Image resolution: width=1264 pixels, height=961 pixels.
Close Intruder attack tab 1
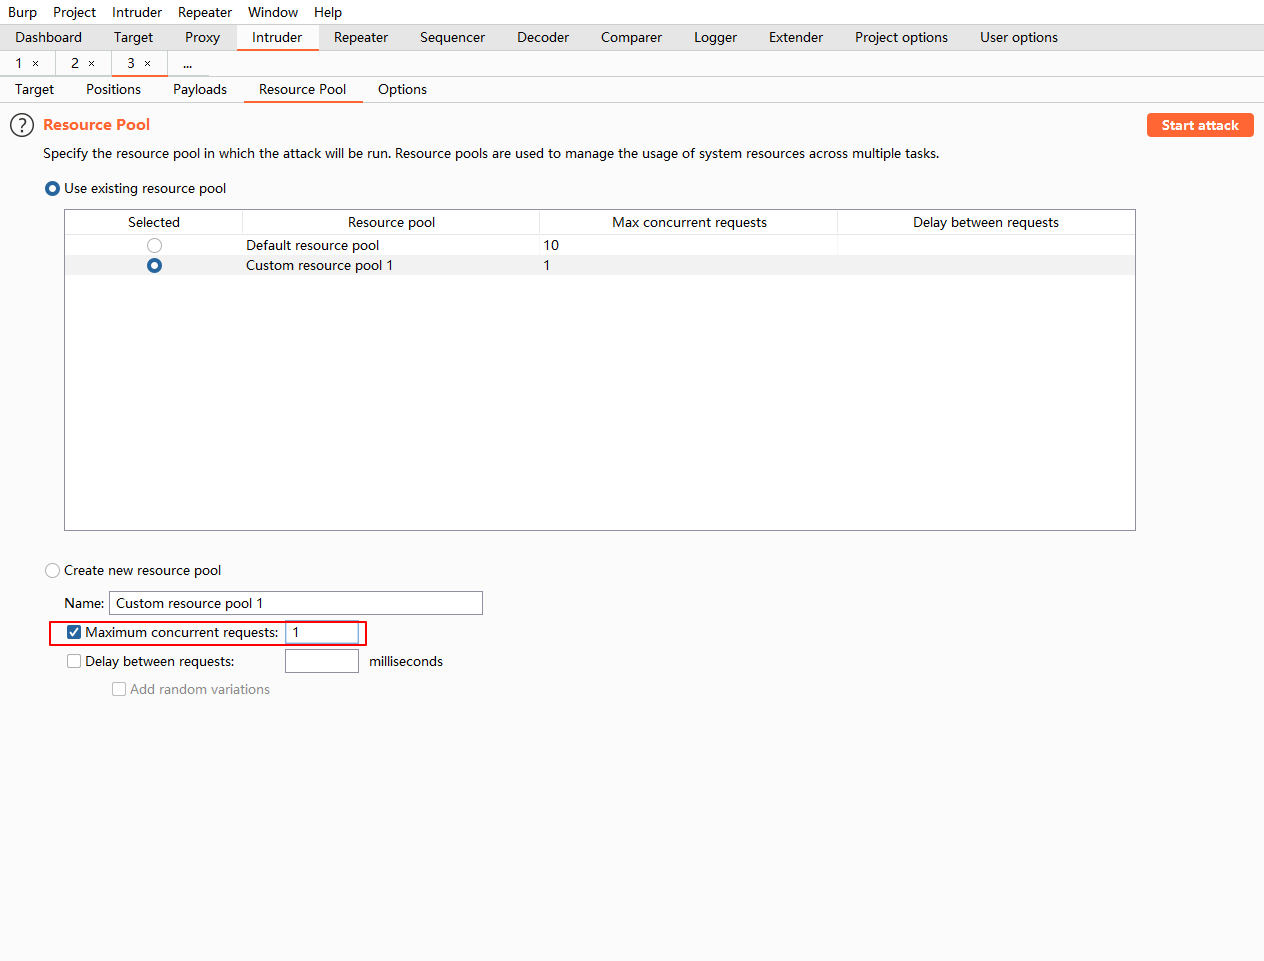(36, 63)
